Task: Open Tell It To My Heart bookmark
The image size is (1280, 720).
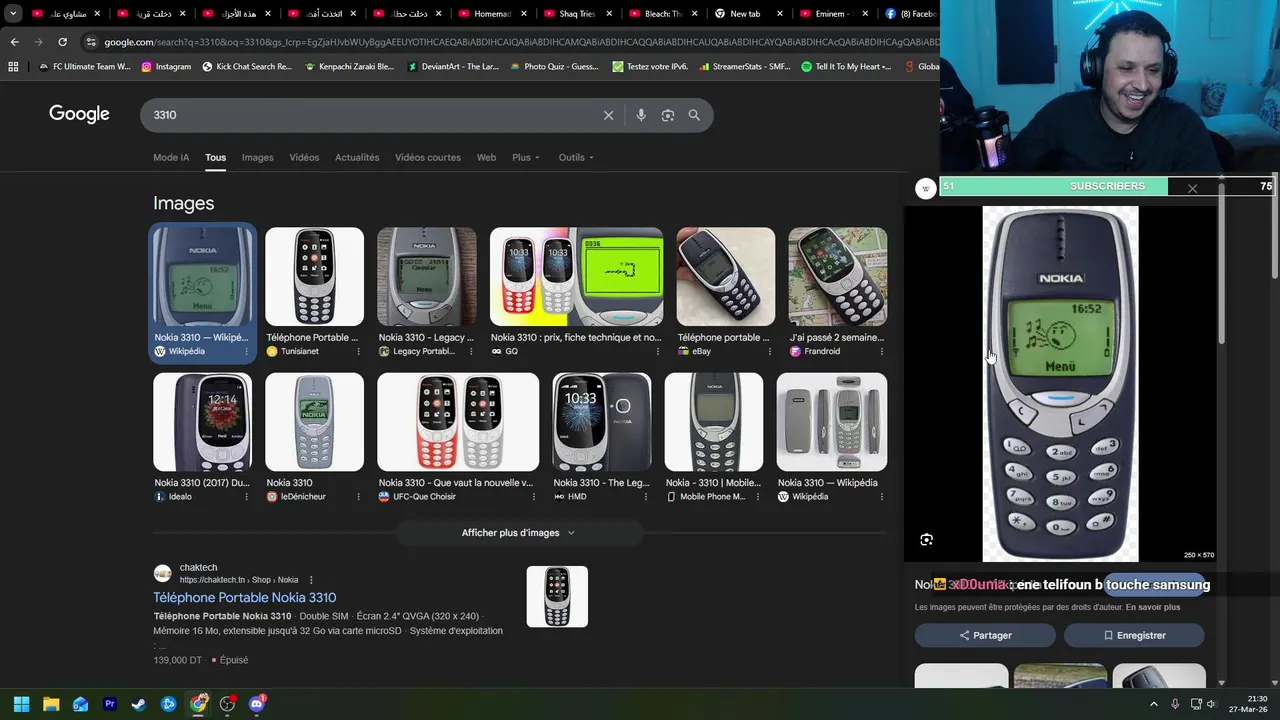Action: pyautogui.click(x=846, y=67)
